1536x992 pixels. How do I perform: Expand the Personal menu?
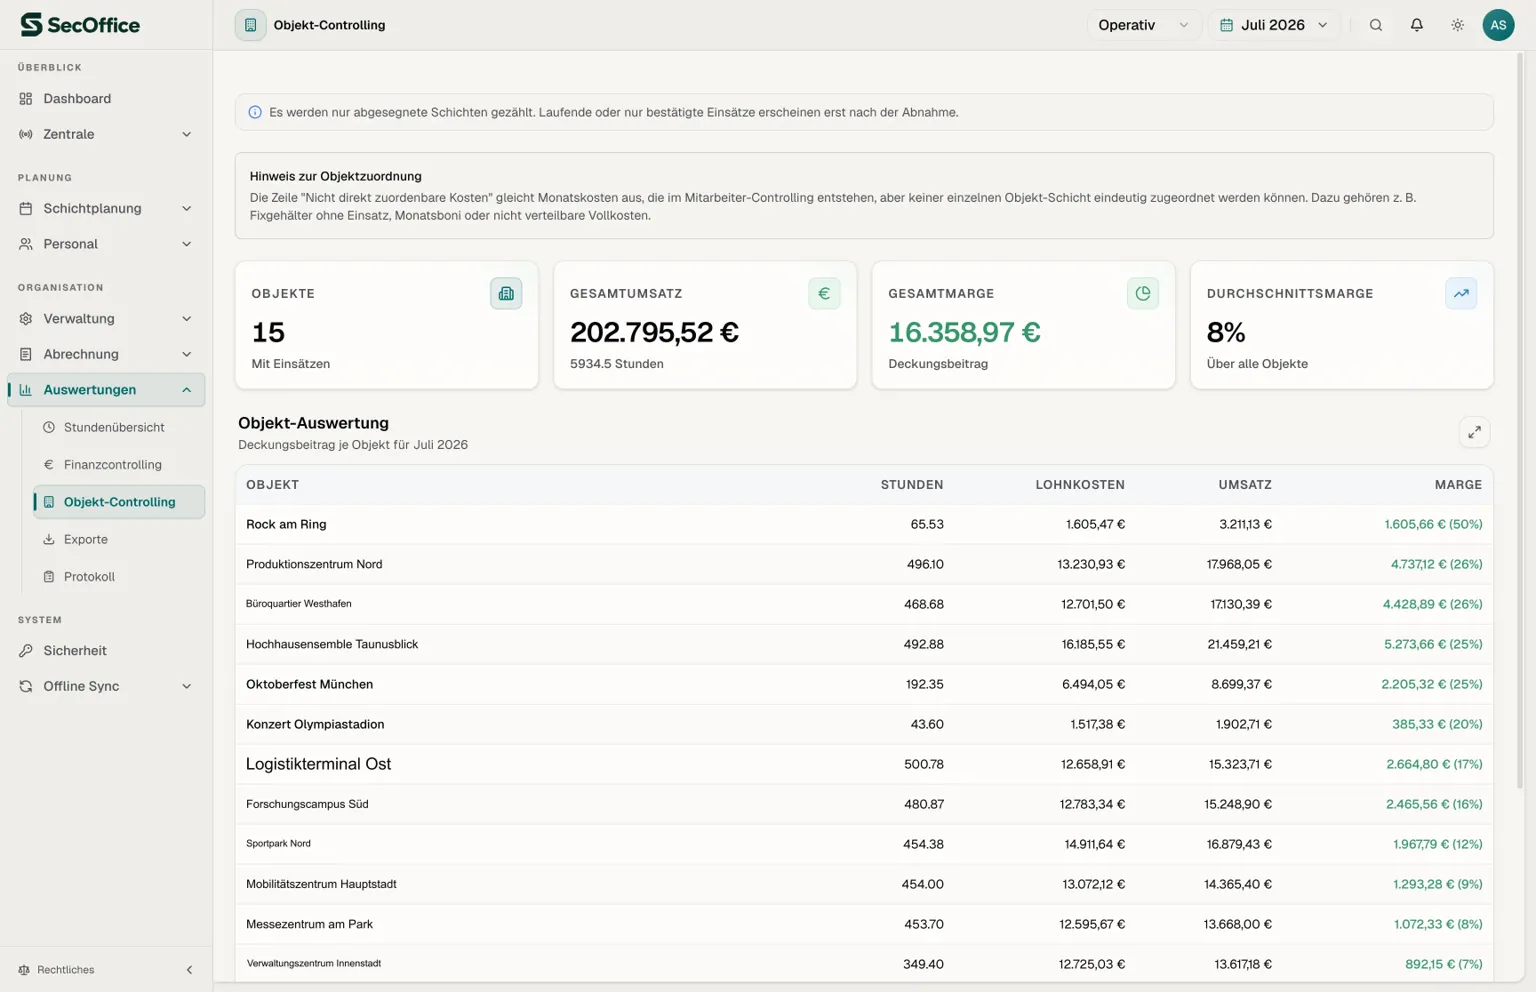click(106, 244)
